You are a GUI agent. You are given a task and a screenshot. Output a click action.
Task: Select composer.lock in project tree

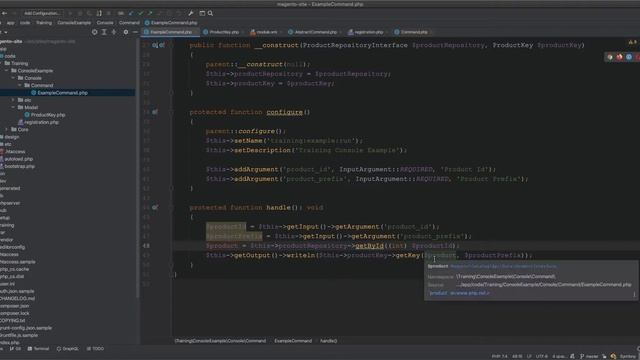(14, 313)
